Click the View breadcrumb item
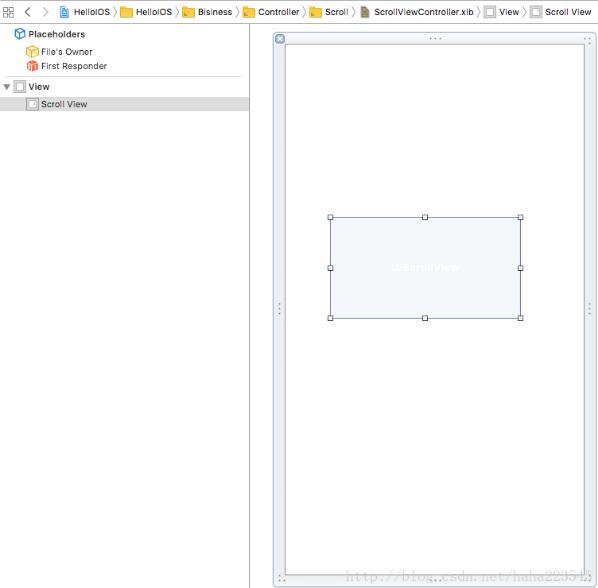The image size is (598, 588). pyautogui.click(x=502, y=12)
